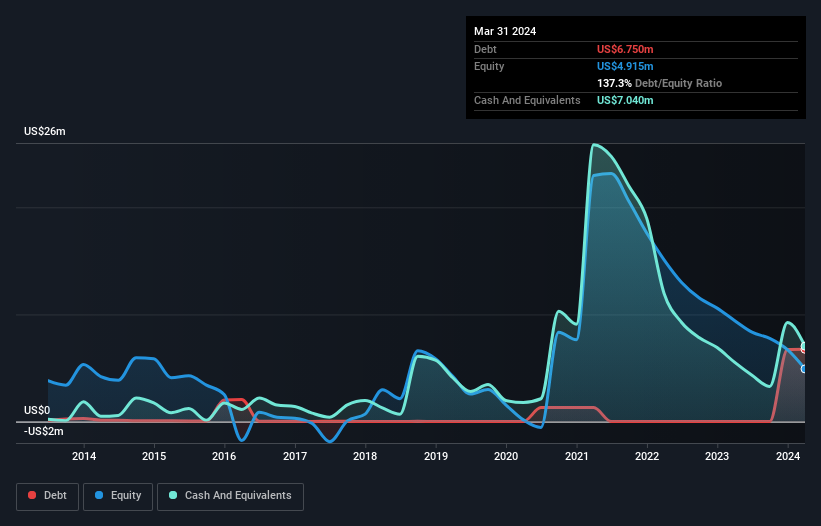Image resolution: width=821 pixels, height=526 pixels.
Task: Select the teal Cash endpoint marker at Mar 2024
Action: (x=804, y=346)
